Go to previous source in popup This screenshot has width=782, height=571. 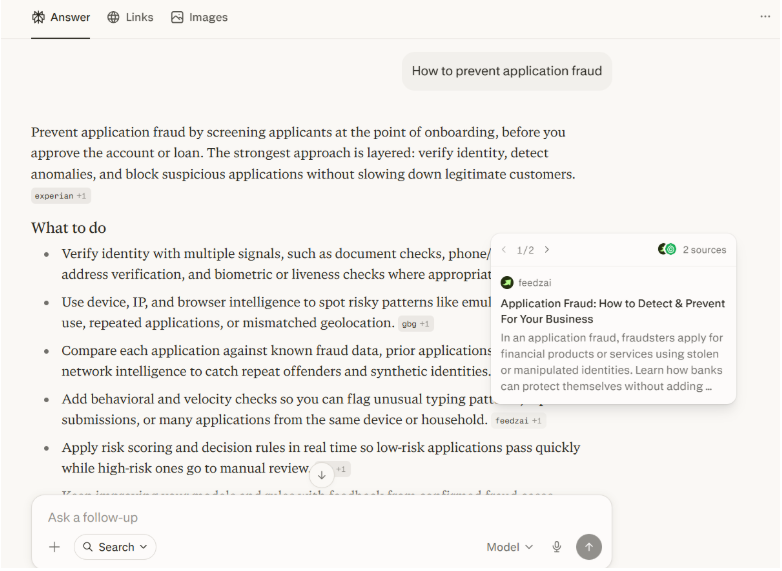coord(504,250)
